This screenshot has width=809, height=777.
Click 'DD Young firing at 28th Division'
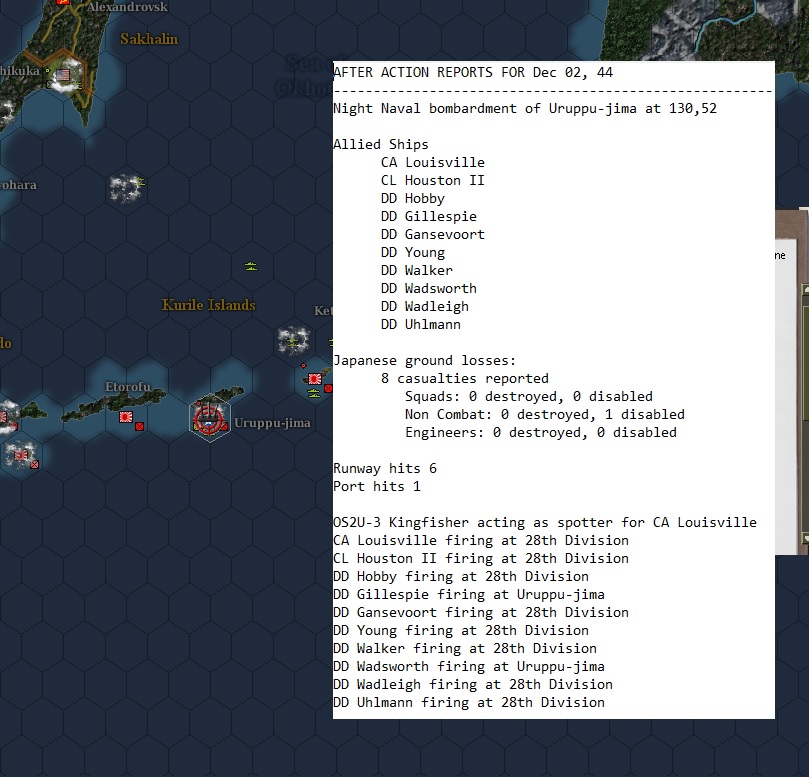(461, 631)
